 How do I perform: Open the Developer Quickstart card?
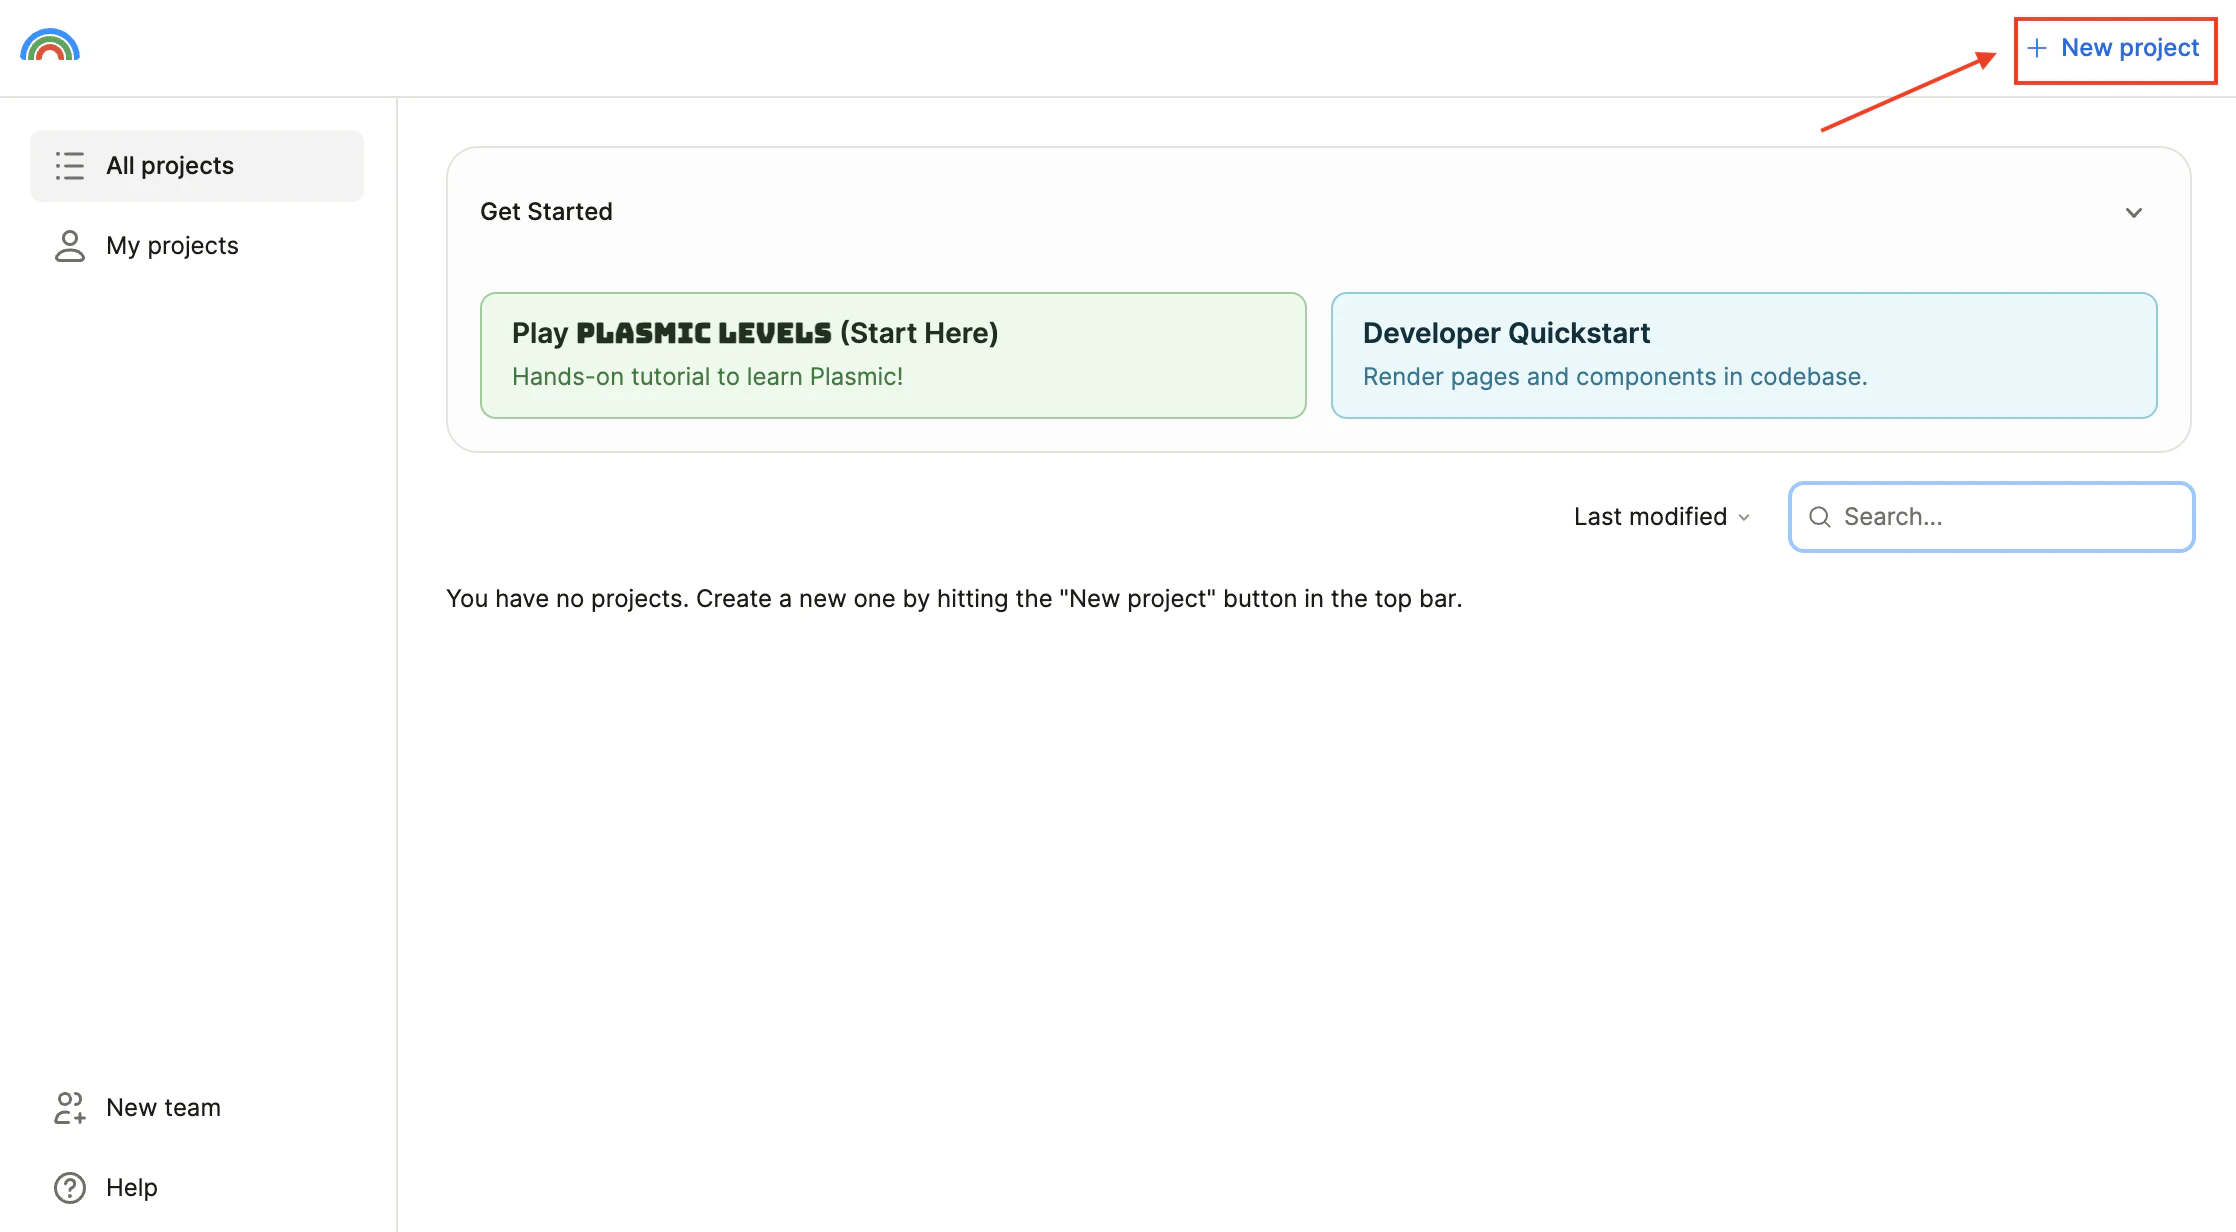(x=1744, y=355)
